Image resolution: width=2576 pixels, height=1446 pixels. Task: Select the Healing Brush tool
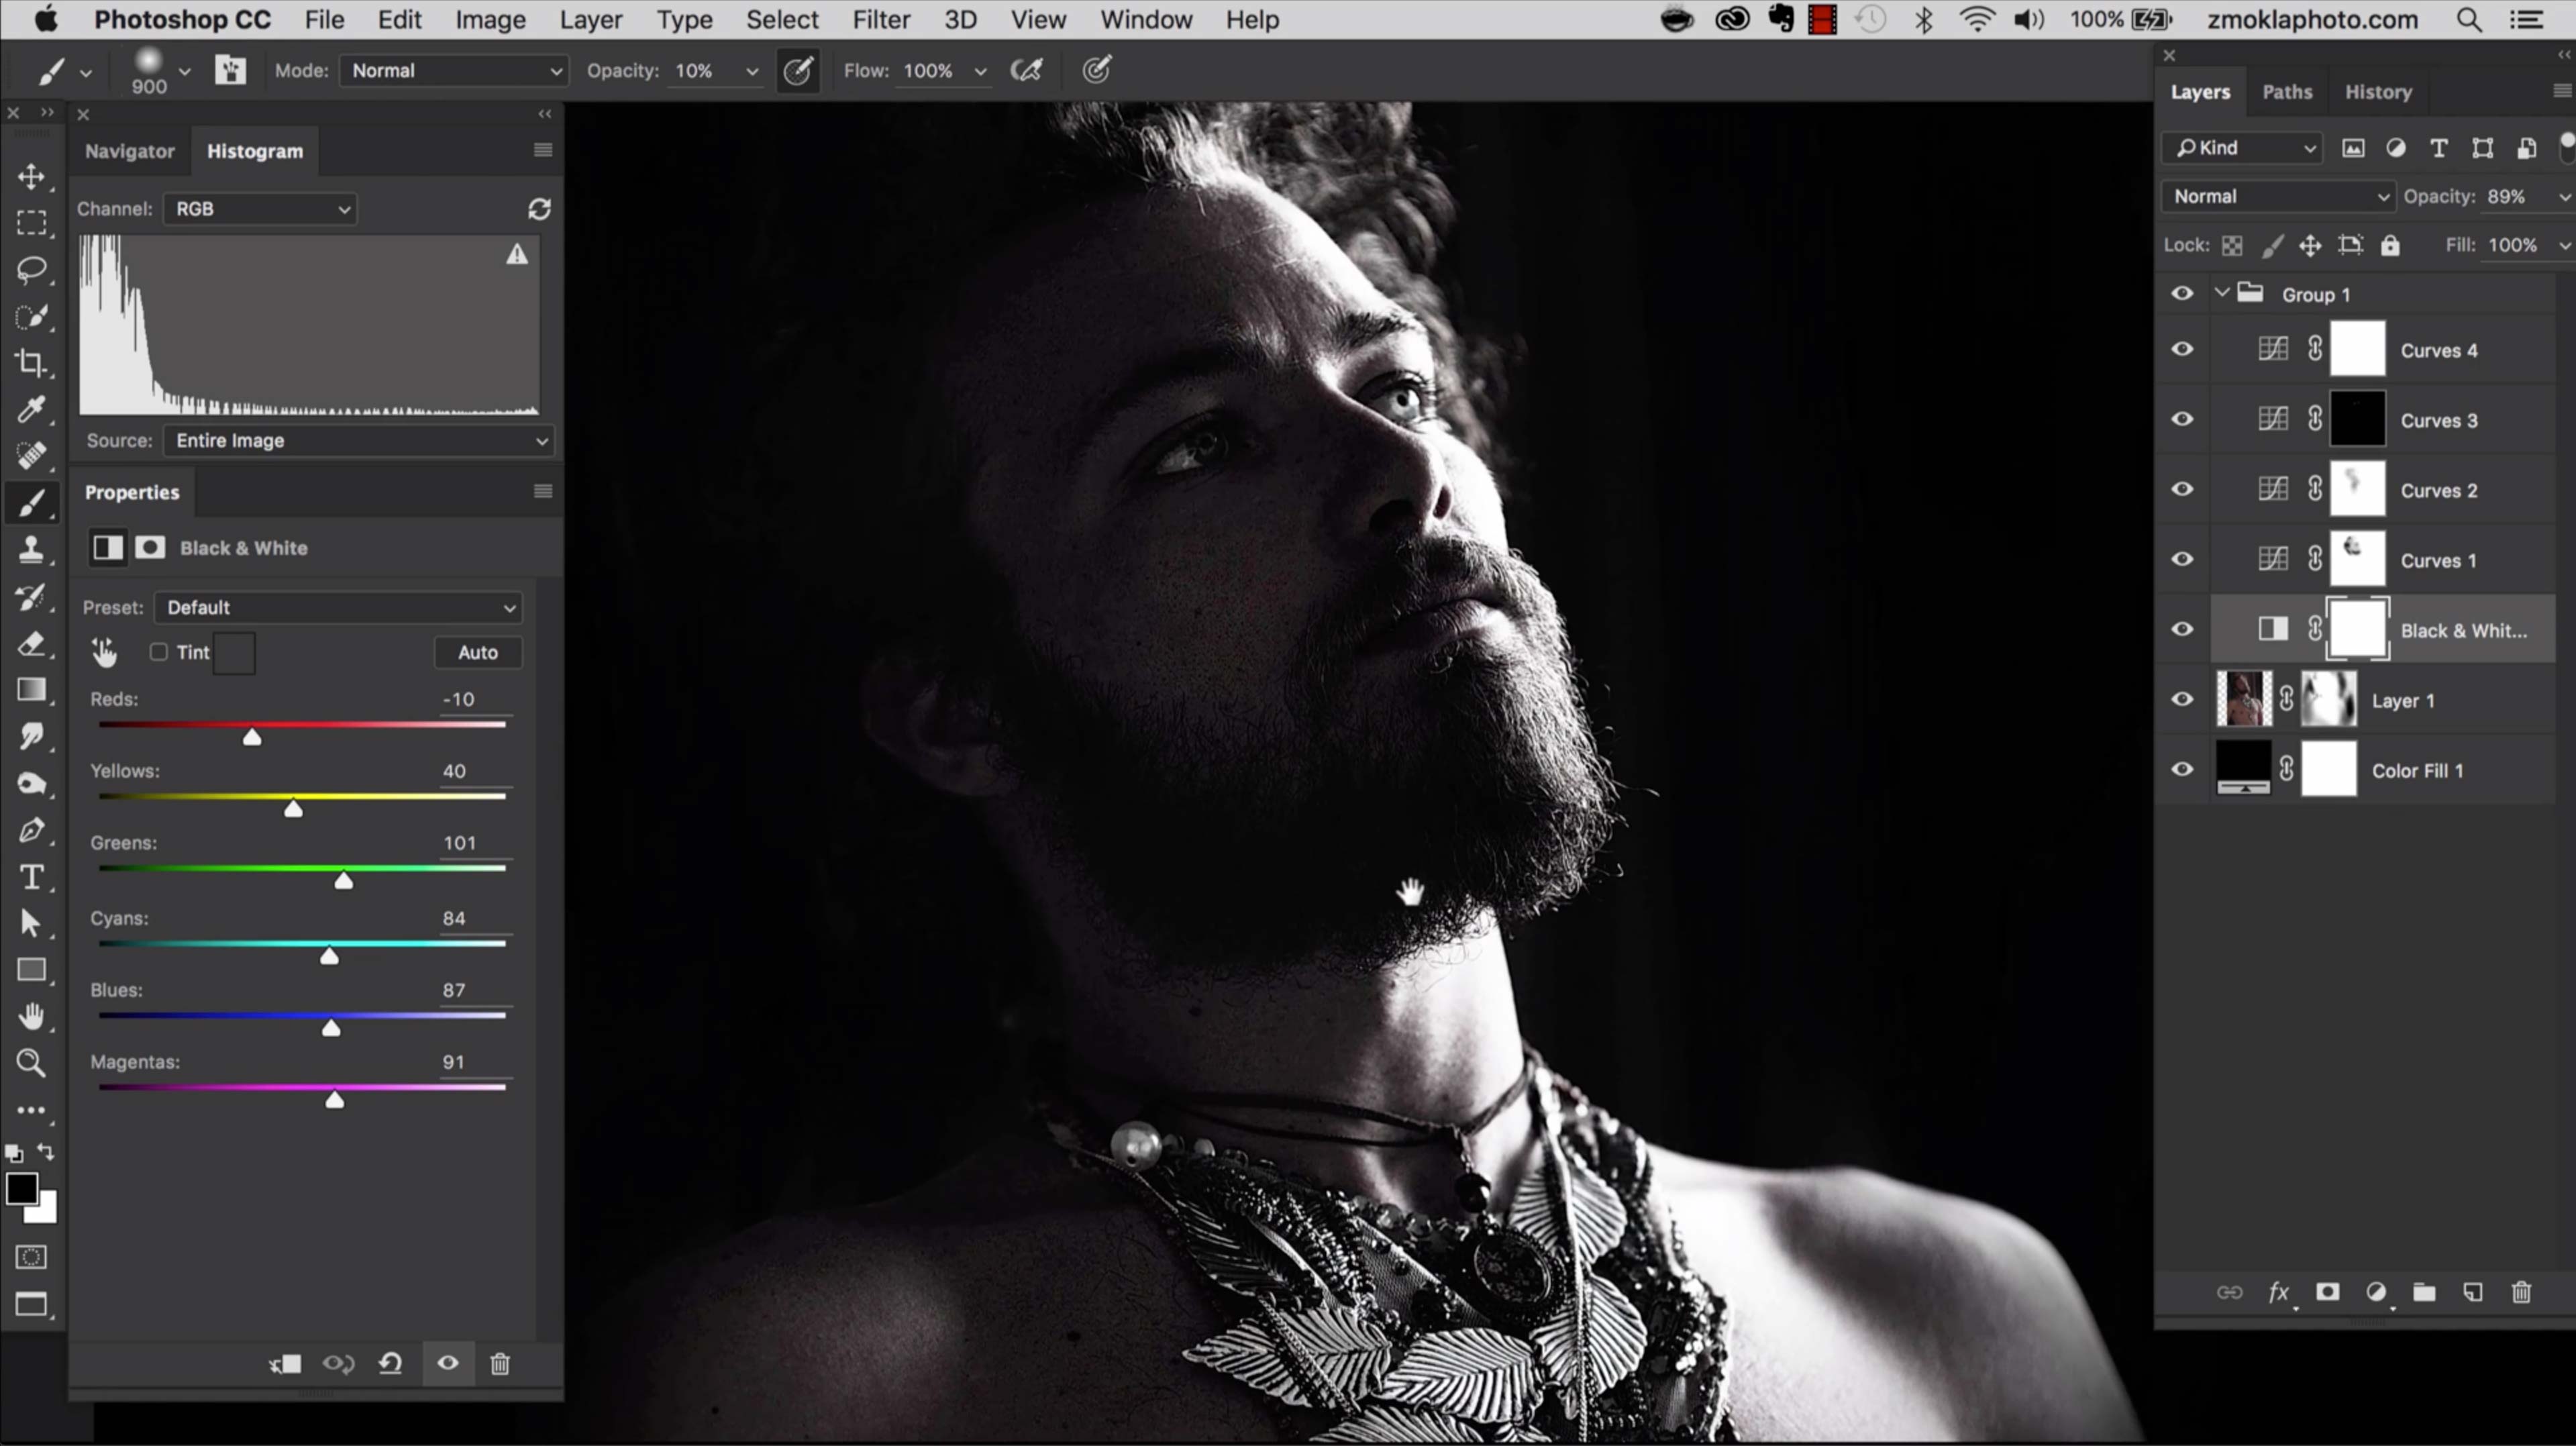(x=31, y=456)
